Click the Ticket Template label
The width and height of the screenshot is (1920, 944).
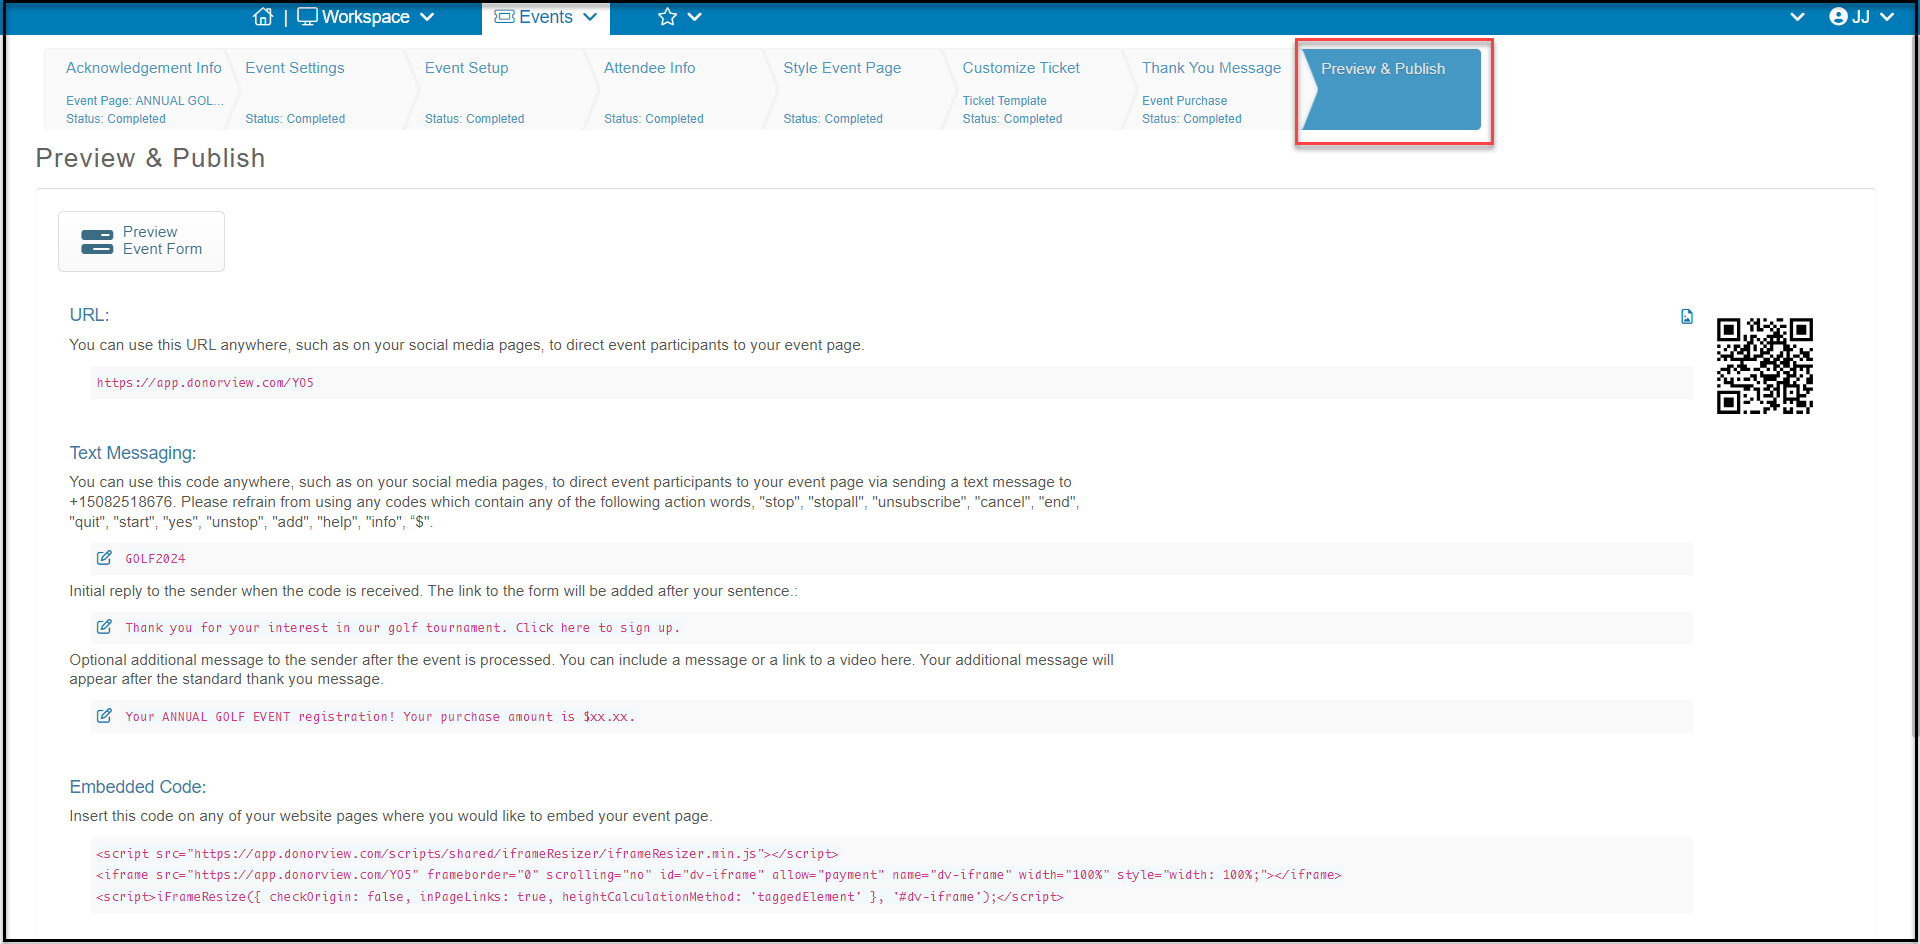tap(1004, 101)
